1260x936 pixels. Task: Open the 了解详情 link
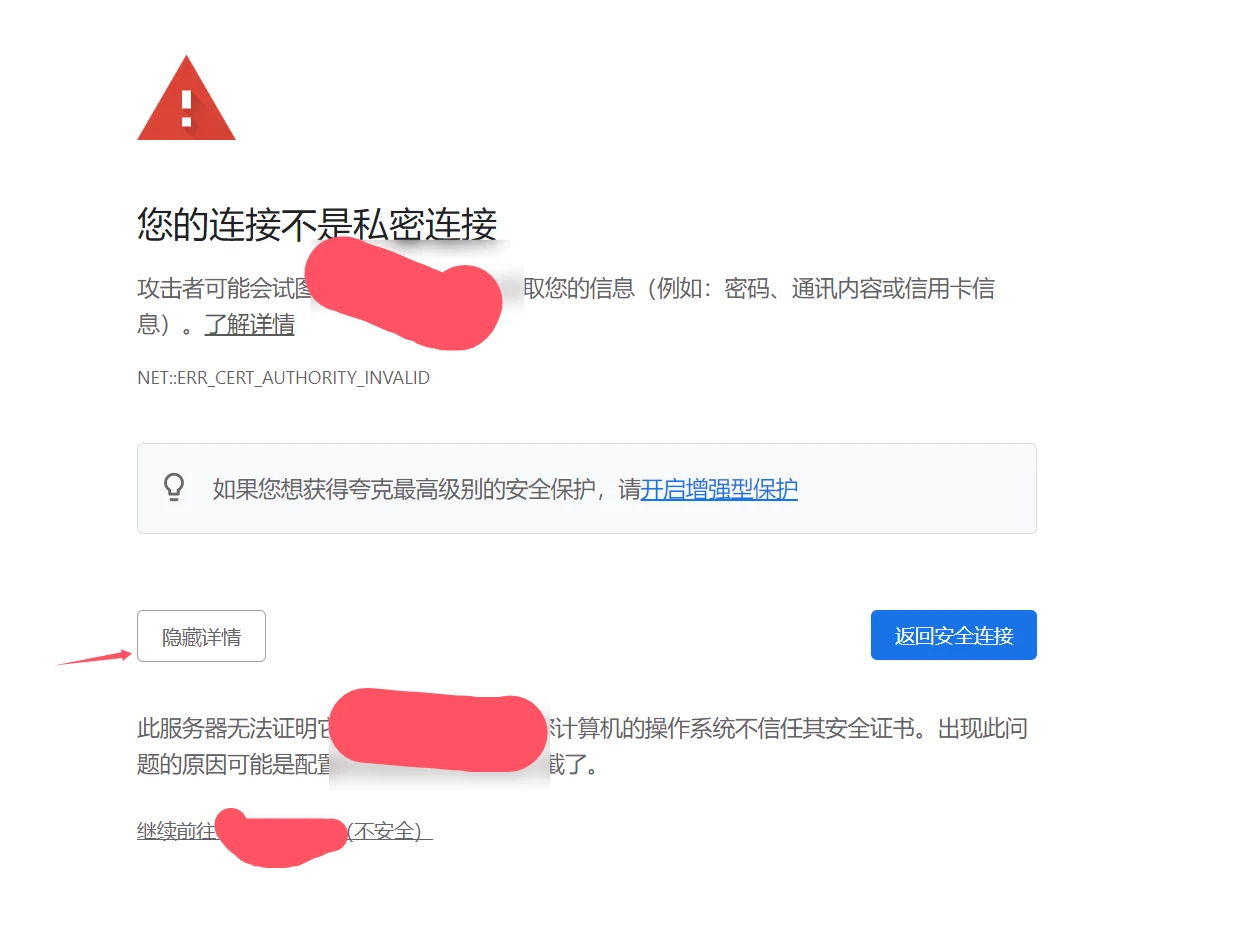pos(250,325)
